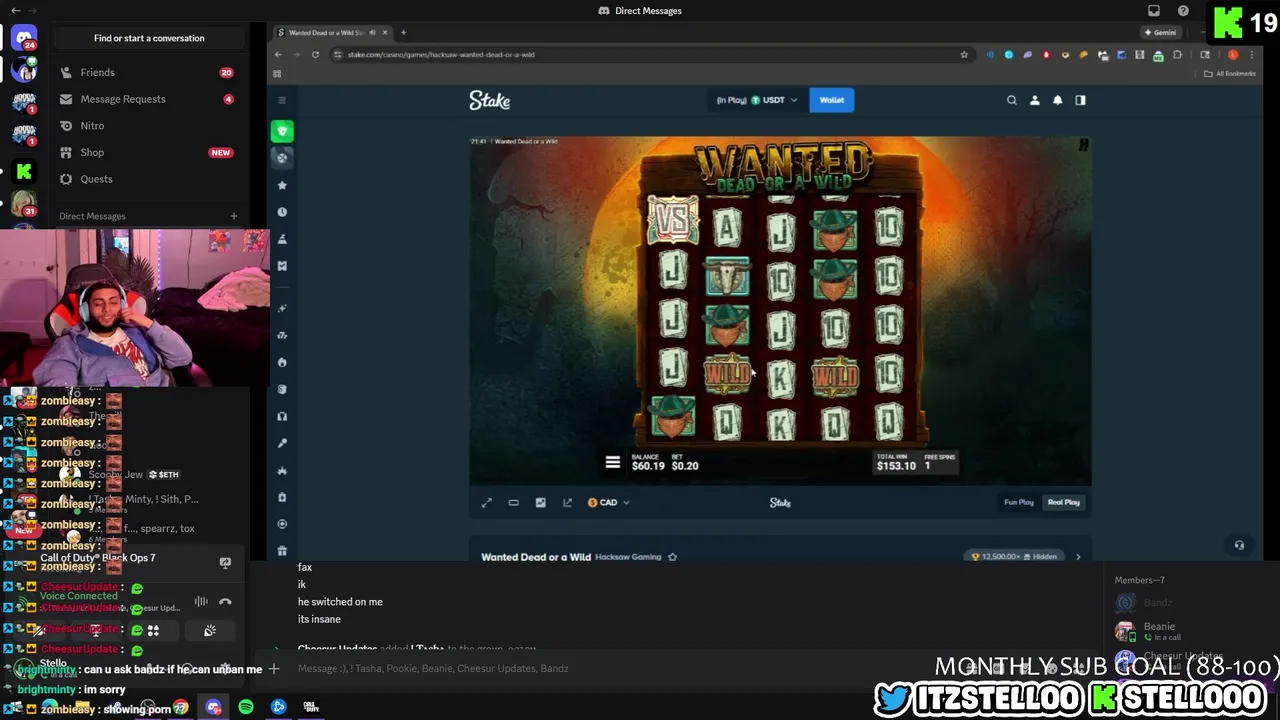Click the Hacksaw Gaming provider link
Image resolution: width=1280 pixels, height=720 pixels.
click(628, 557)
